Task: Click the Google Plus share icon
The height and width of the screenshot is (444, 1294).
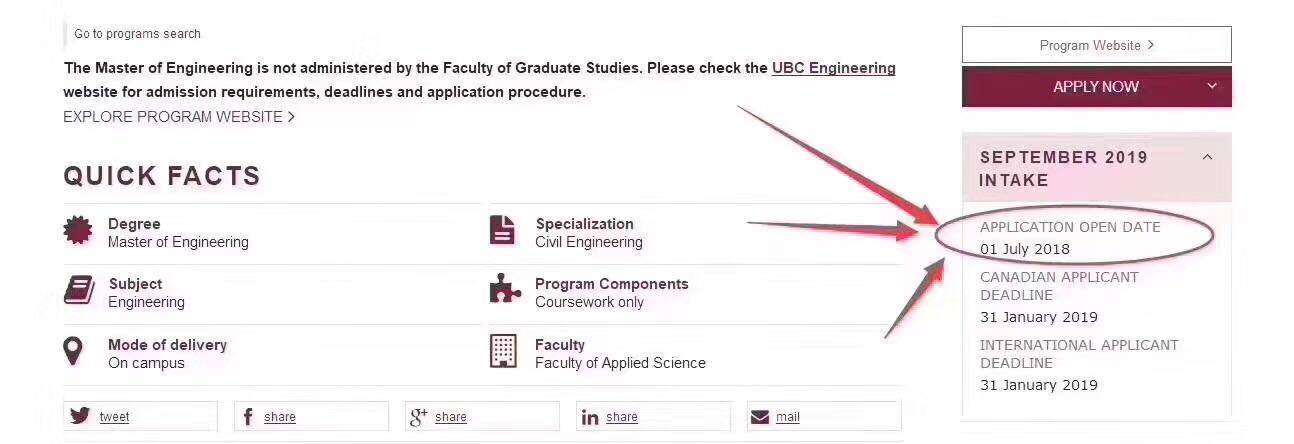Action: pyautogui.click(x=419, y=416)
